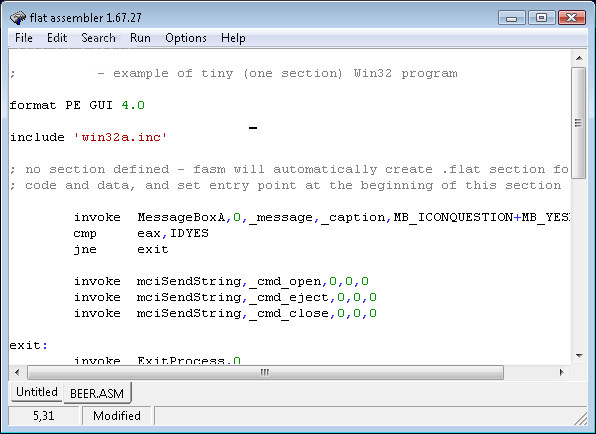596x434 pixels.
Task: Click the 'cmp' instruction
Action: 85,233
